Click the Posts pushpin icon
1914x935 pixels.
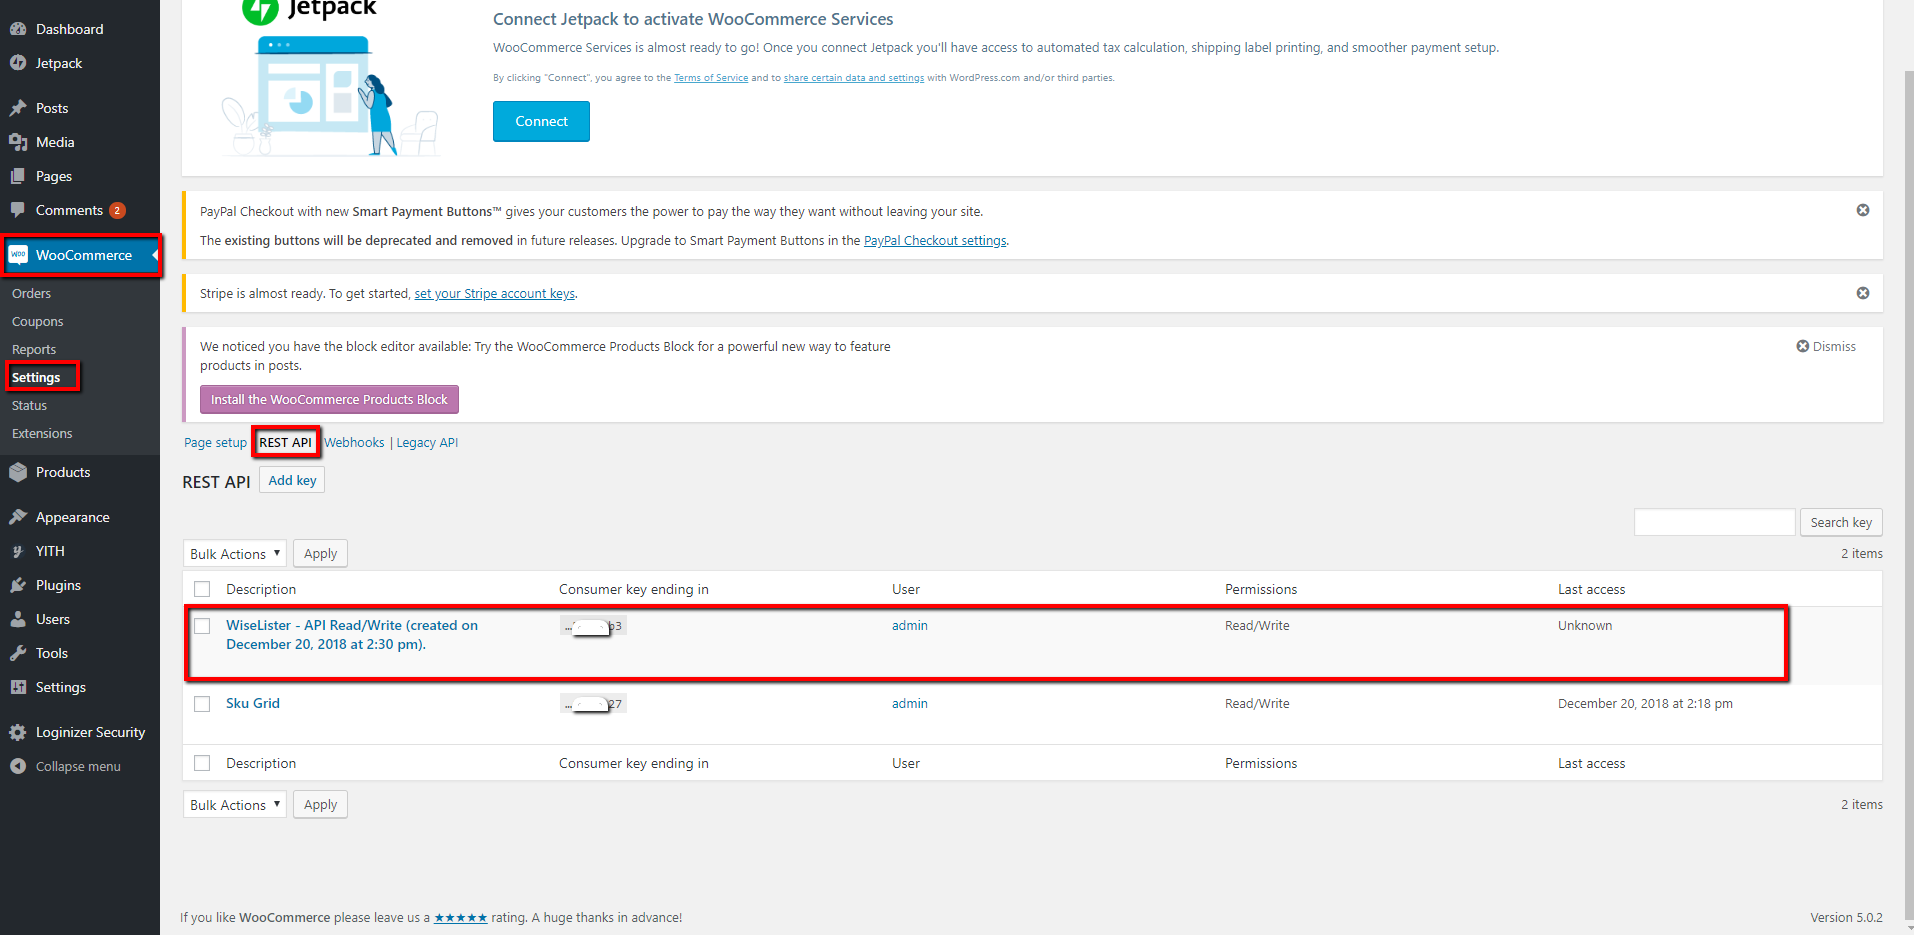[x=18, y=108]
